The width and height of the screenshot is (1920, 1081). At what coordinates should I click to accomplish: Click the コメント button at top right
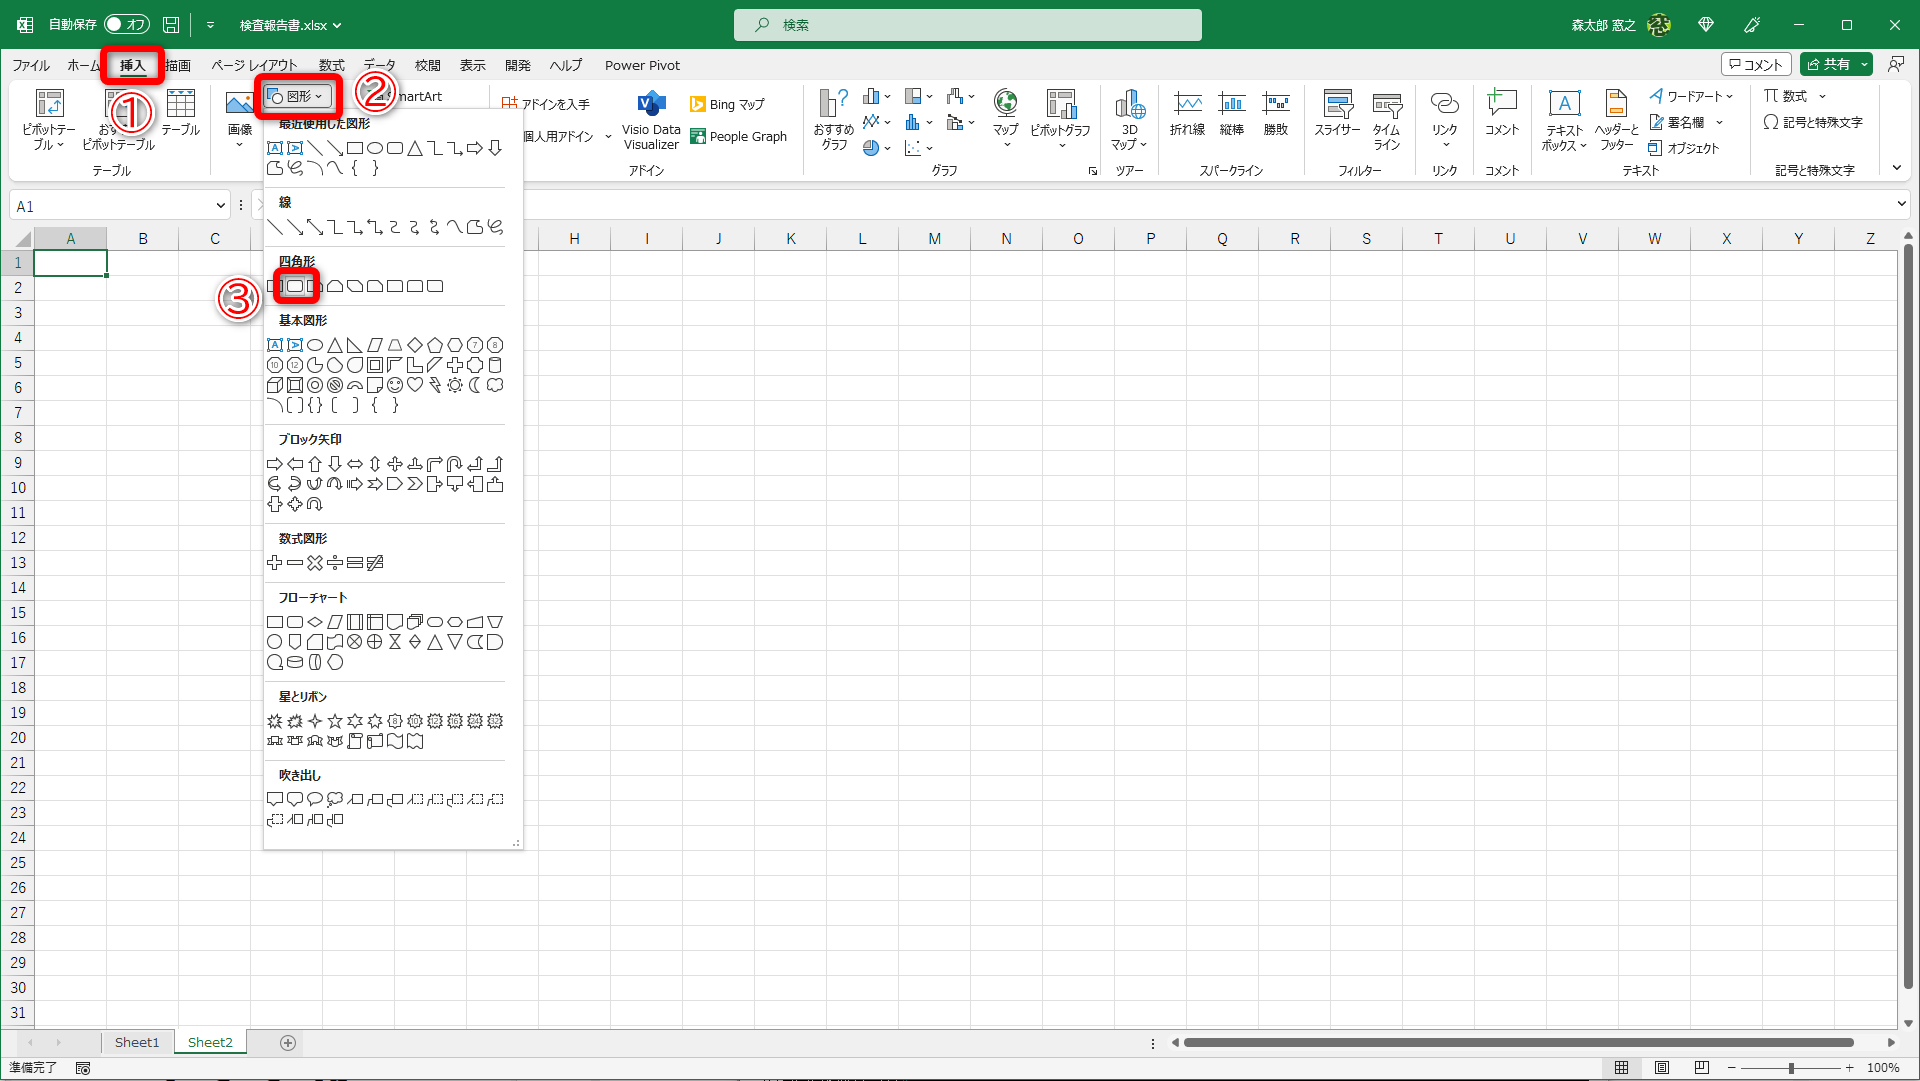[x=1756, y=64]
